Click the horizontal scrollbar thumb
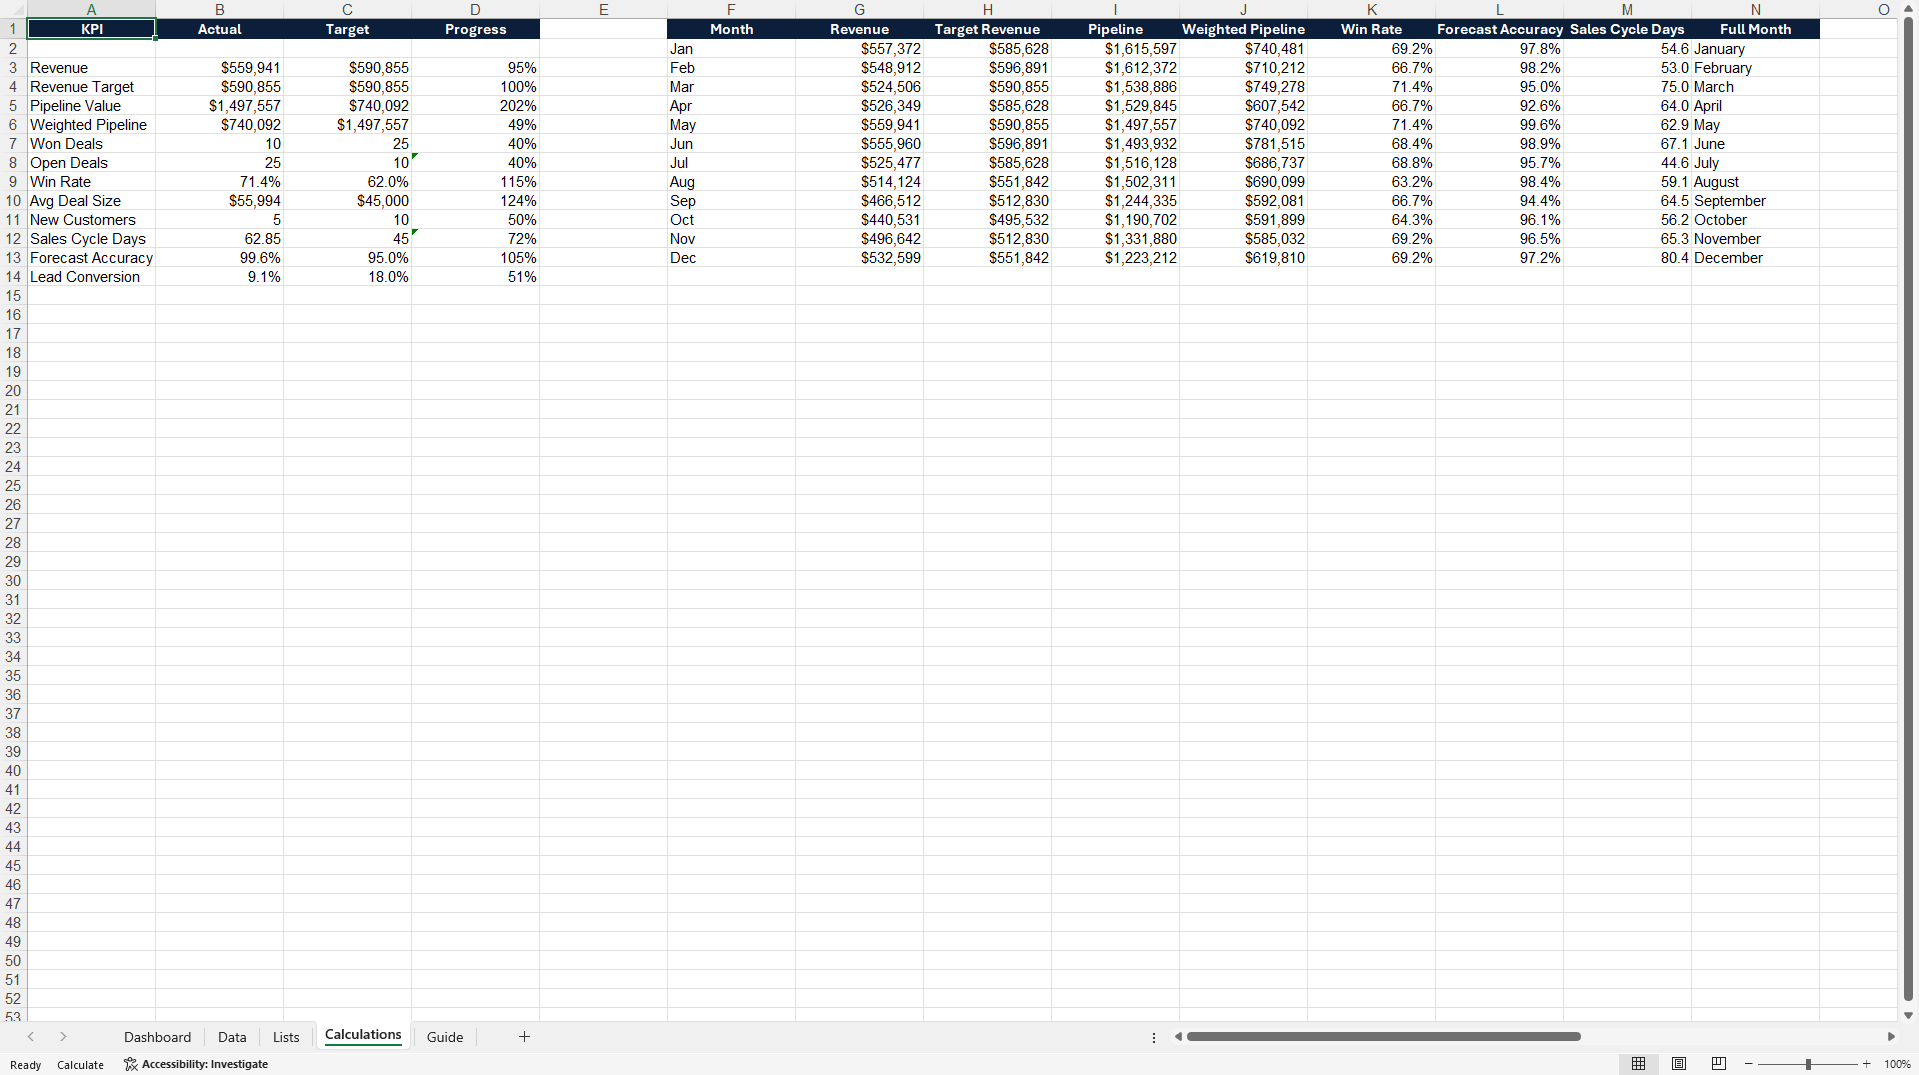 [1384, 1037]
